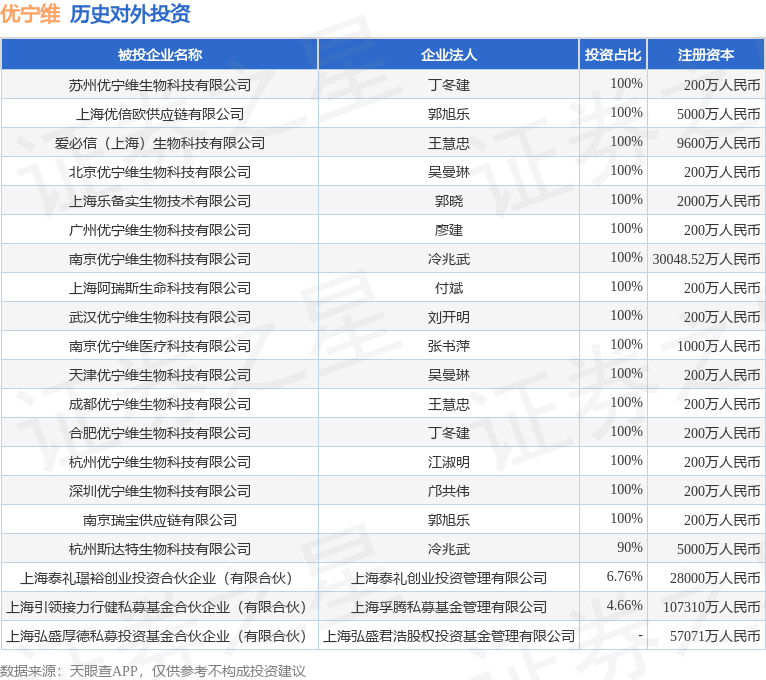766x680 pixels.
Task: Click 上海孚腾私募基金管理有限公司 legal person cell
Action: tap(448, 607)
